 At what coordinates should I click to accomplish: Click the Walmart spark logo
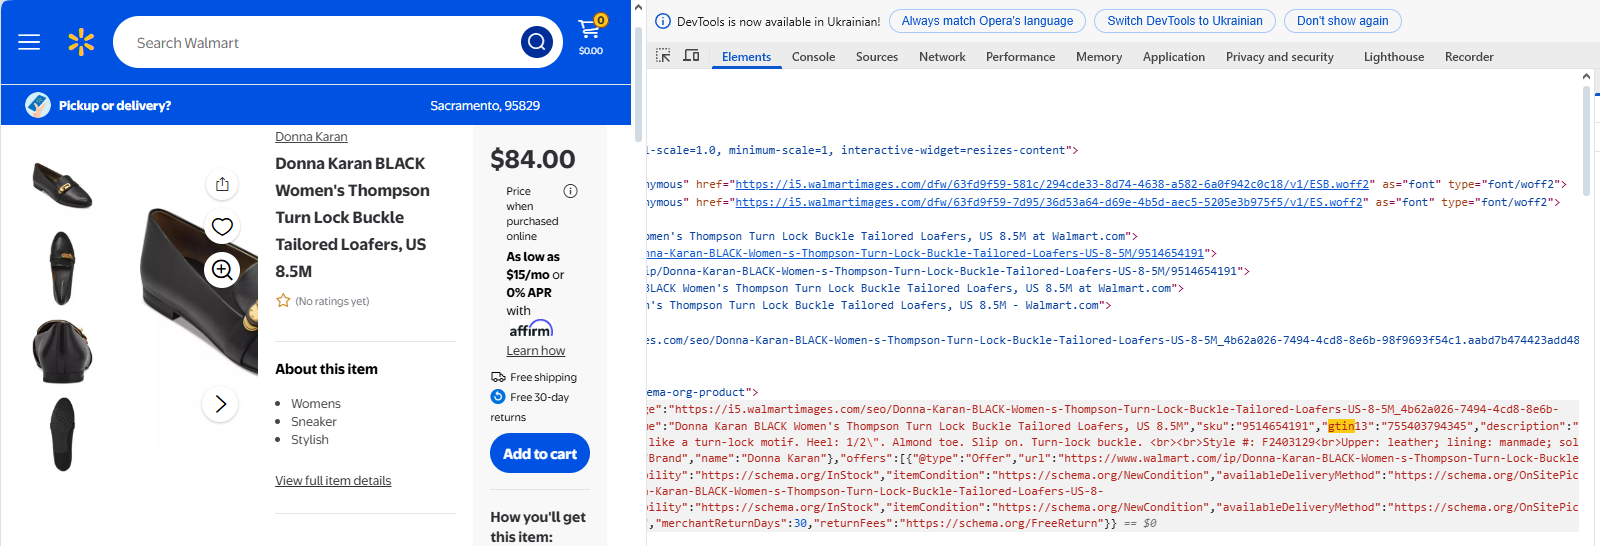pyautogui.click(x=81, y=42)
